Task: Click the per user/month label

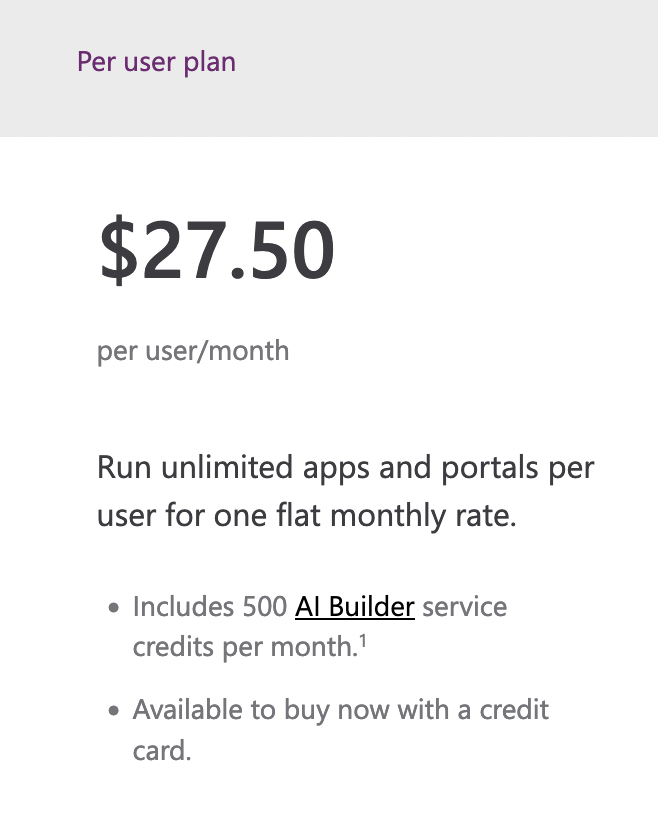Action: [193, 352]
